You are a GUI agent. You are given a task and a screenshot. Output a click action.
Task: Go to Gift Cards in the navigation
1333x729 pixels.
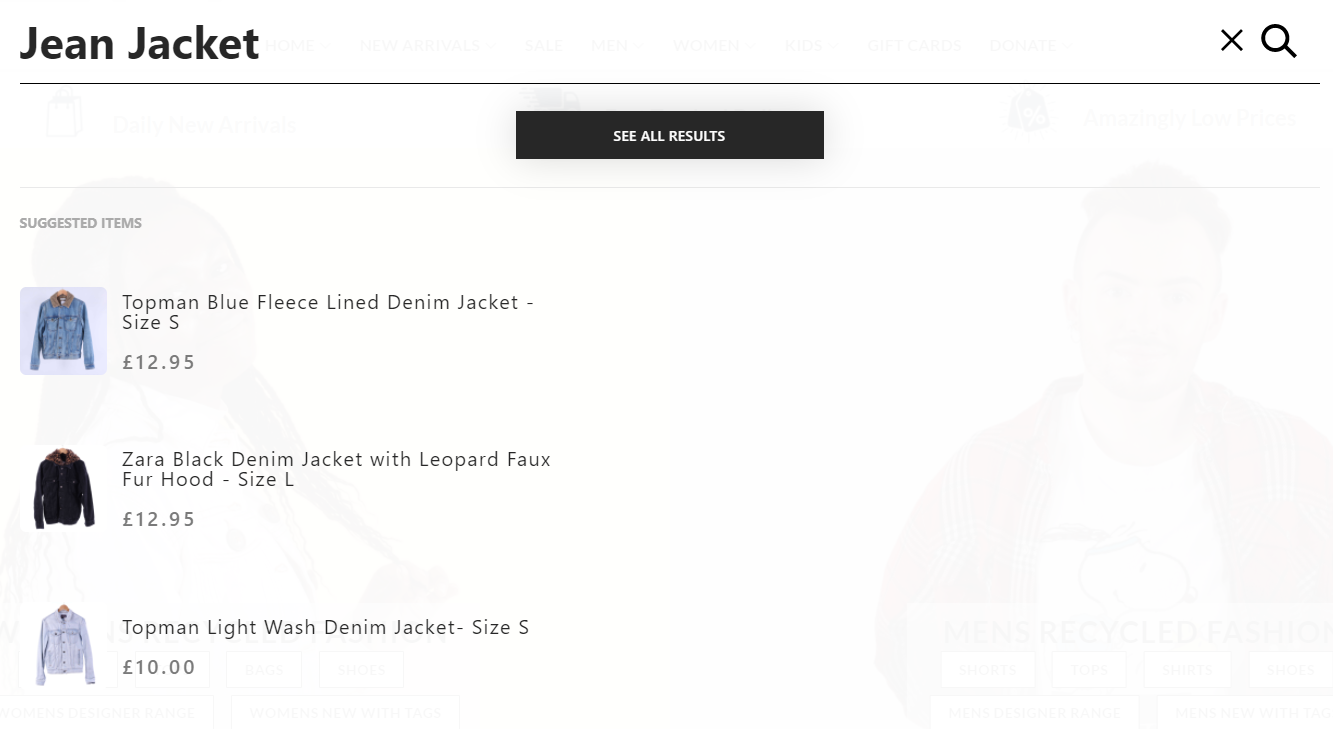[x=913, y=46]
